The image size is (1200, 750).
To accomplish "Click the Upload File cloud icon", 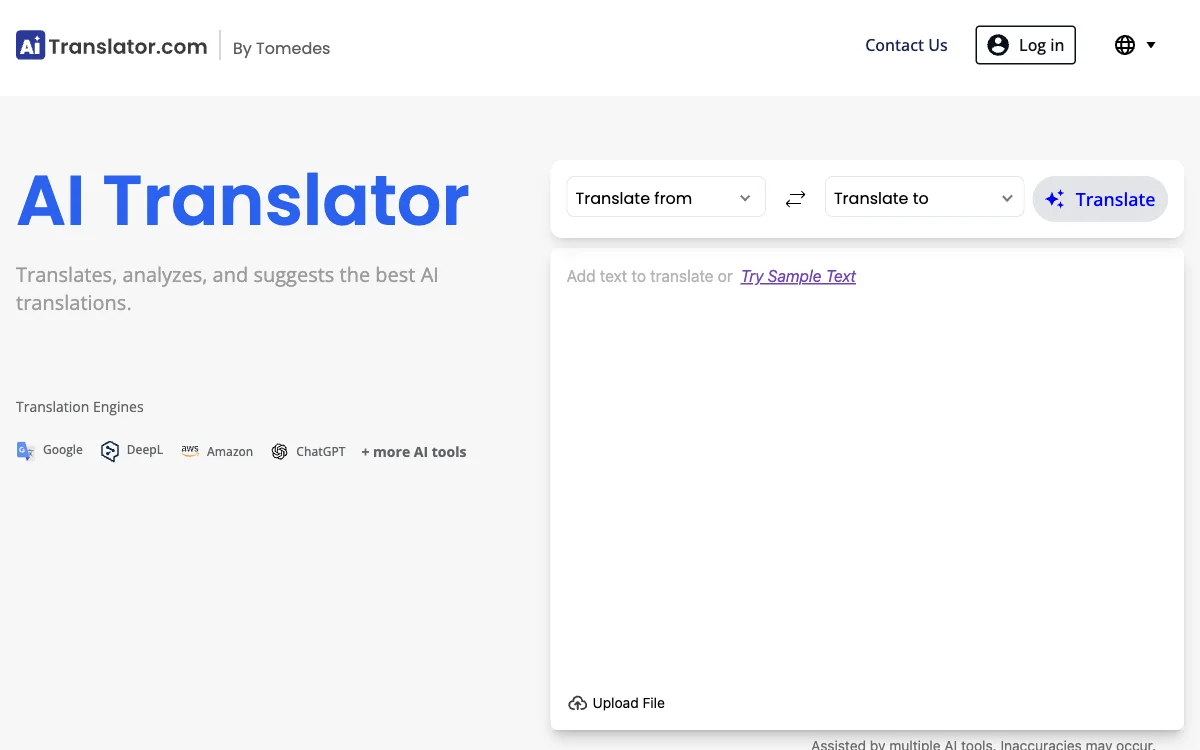I will [577, 703].
